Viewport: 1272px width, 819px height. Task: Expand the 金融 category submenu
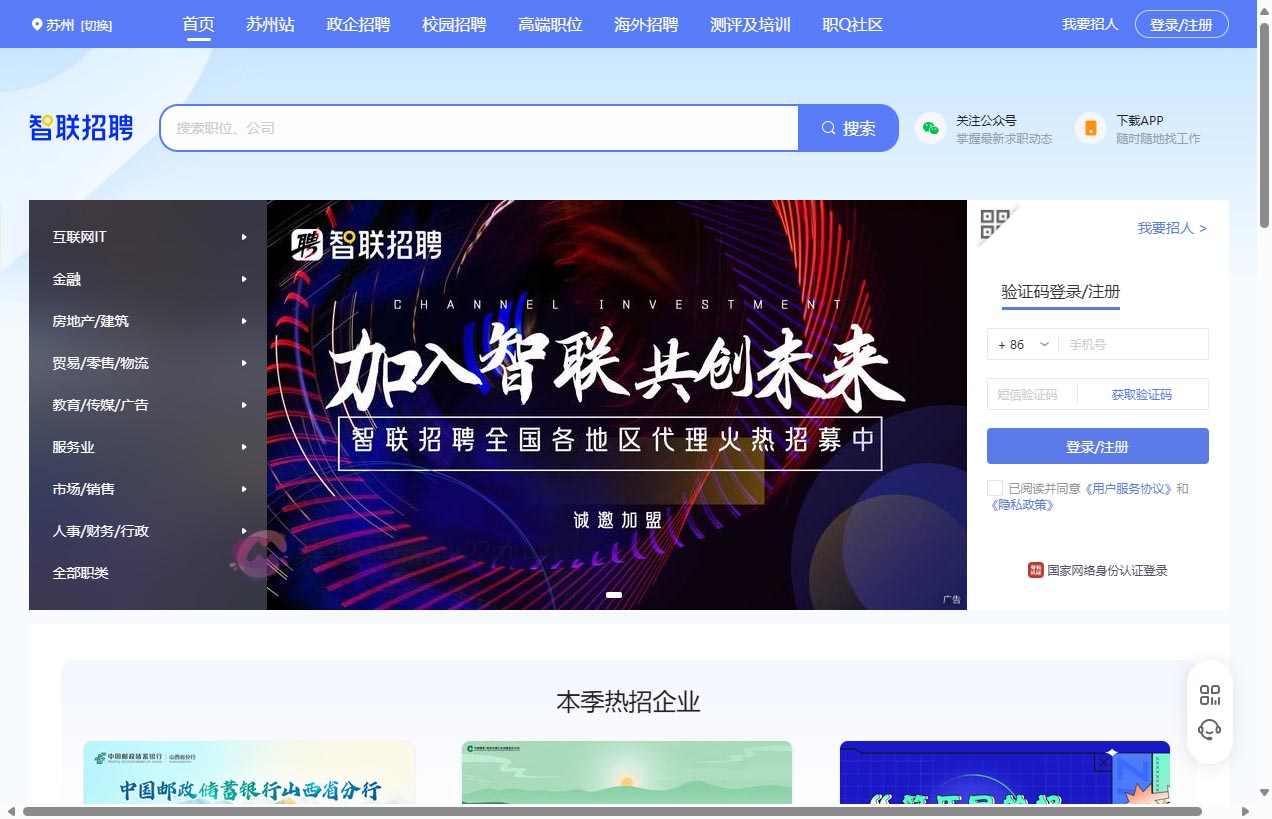(x=67, y=279)
